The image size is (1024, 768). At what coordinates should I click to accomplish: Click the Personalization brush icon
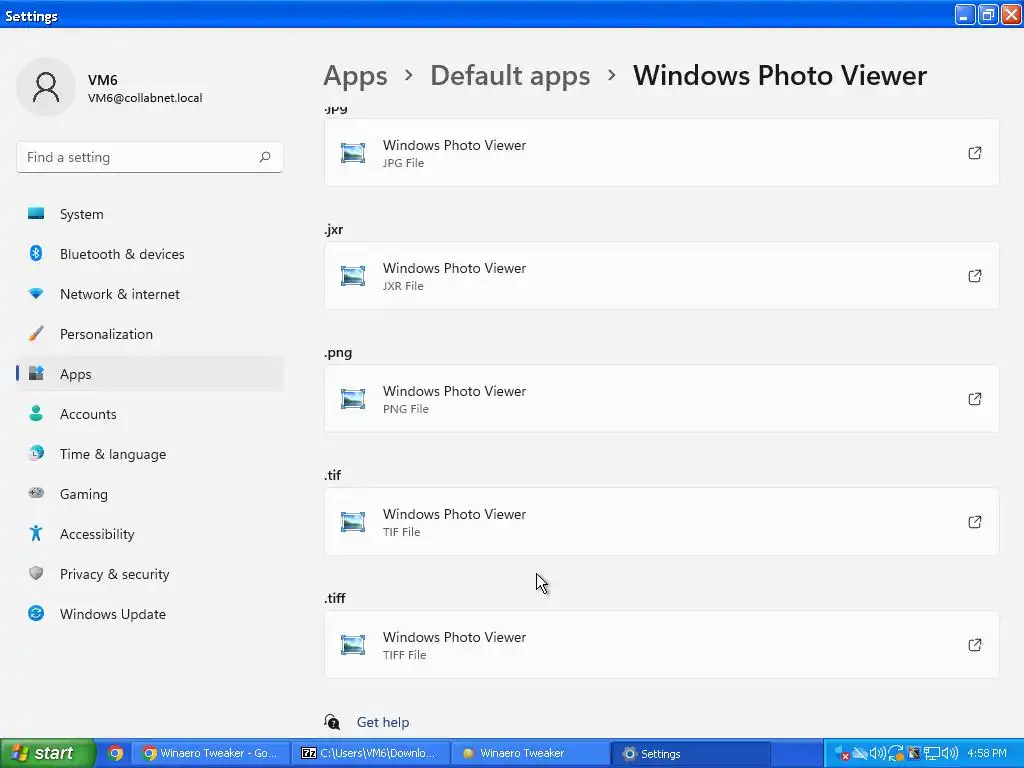[x=36, y=334]
